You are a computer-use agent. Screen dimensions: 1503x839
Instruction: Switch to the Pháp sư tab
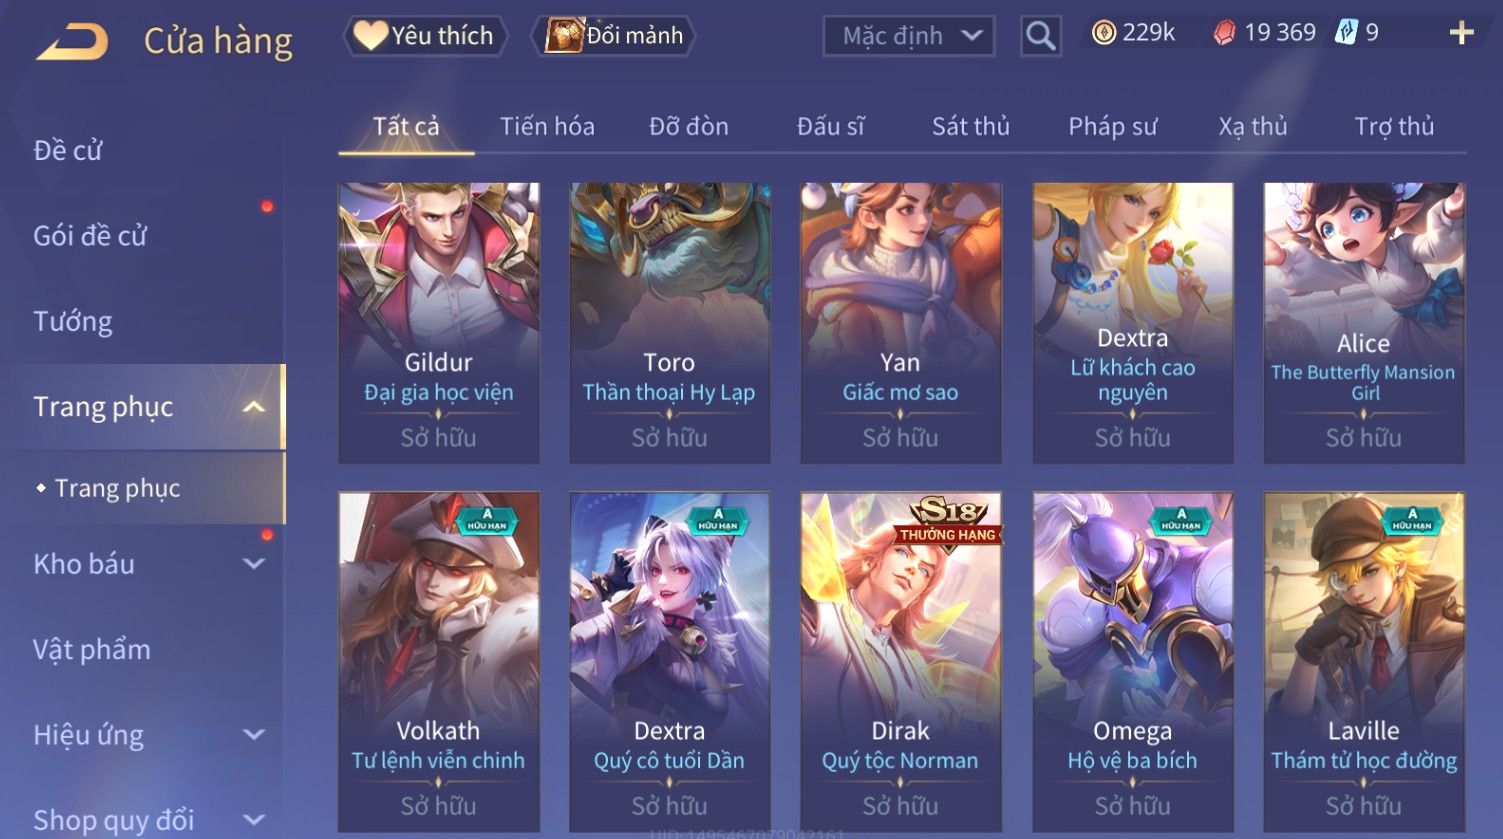pos(1112,127)
